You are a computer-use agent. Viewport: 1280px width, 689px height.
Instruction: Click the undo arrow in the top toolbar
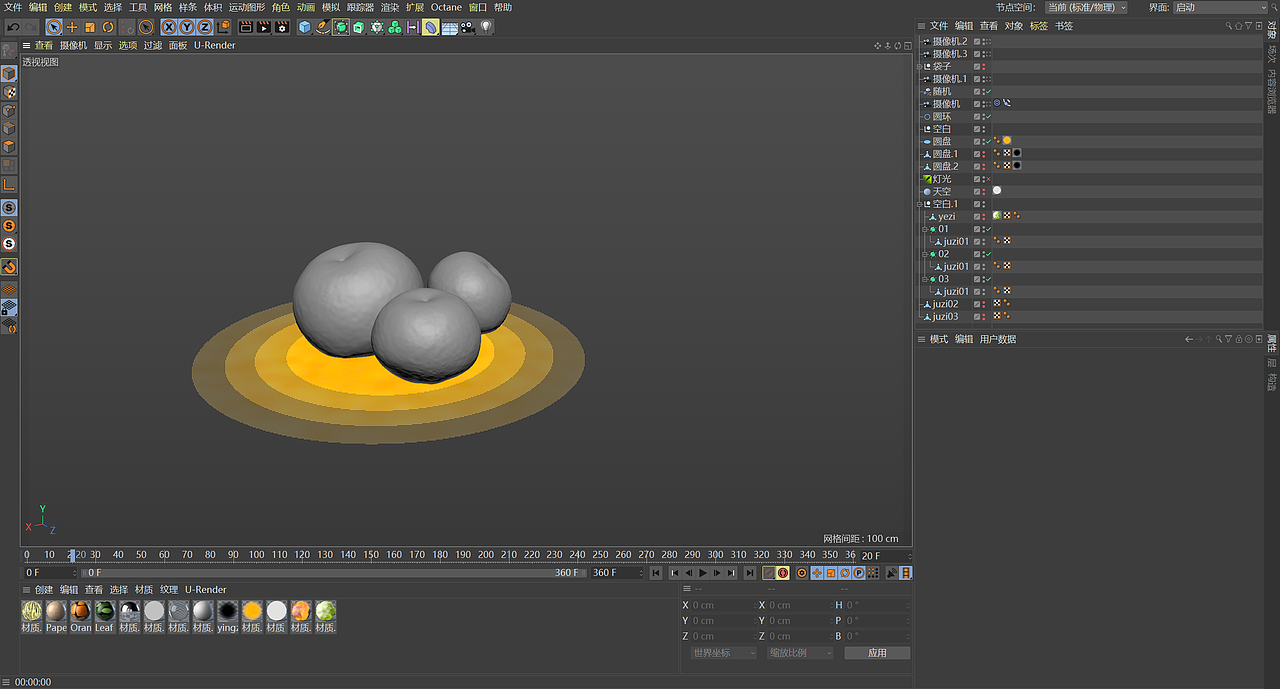click(x=13, y=27)
